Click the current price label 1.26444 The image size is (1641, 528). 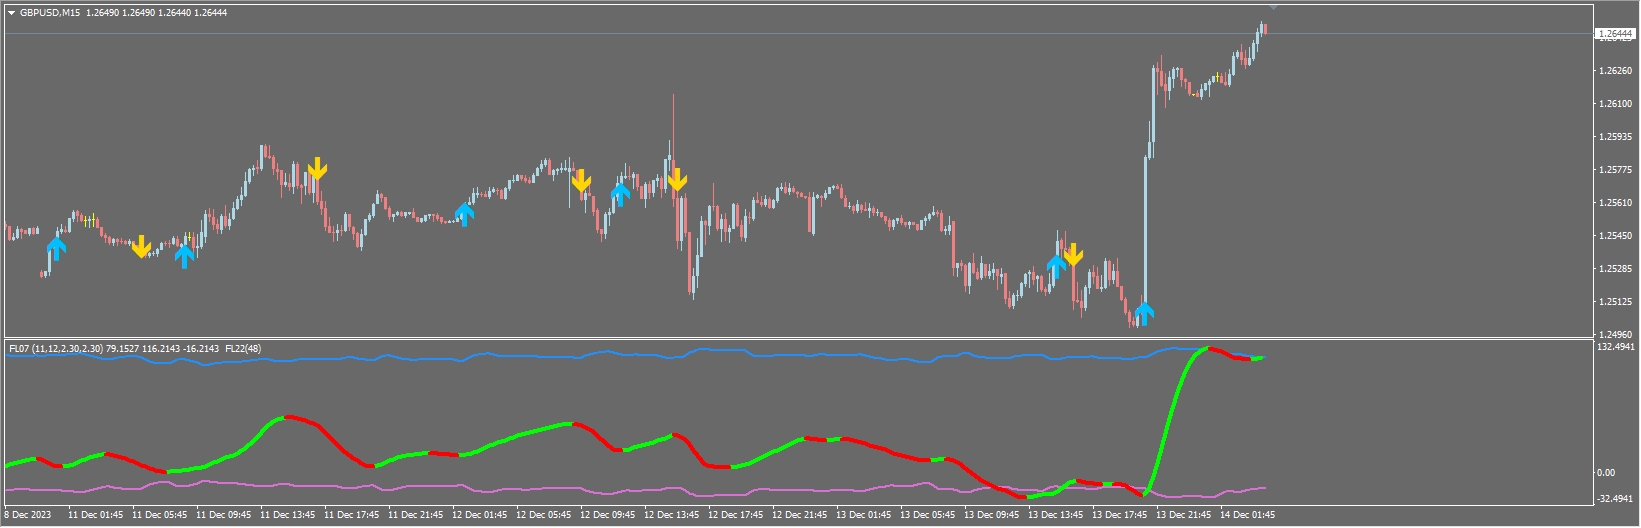click(x=1614, y=34)
